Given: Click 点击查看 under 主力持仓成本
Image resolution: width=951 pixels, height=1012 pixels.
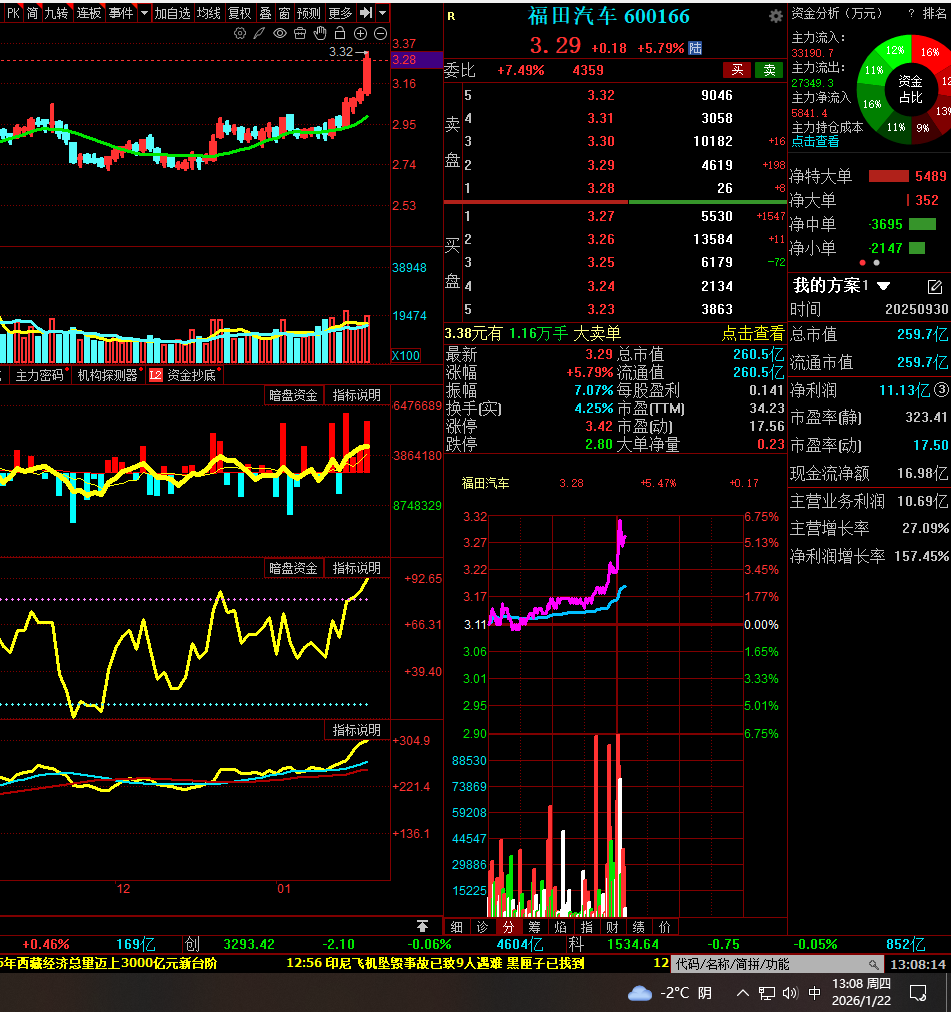Looking at the screenshot, I should (x=815, y=141).
